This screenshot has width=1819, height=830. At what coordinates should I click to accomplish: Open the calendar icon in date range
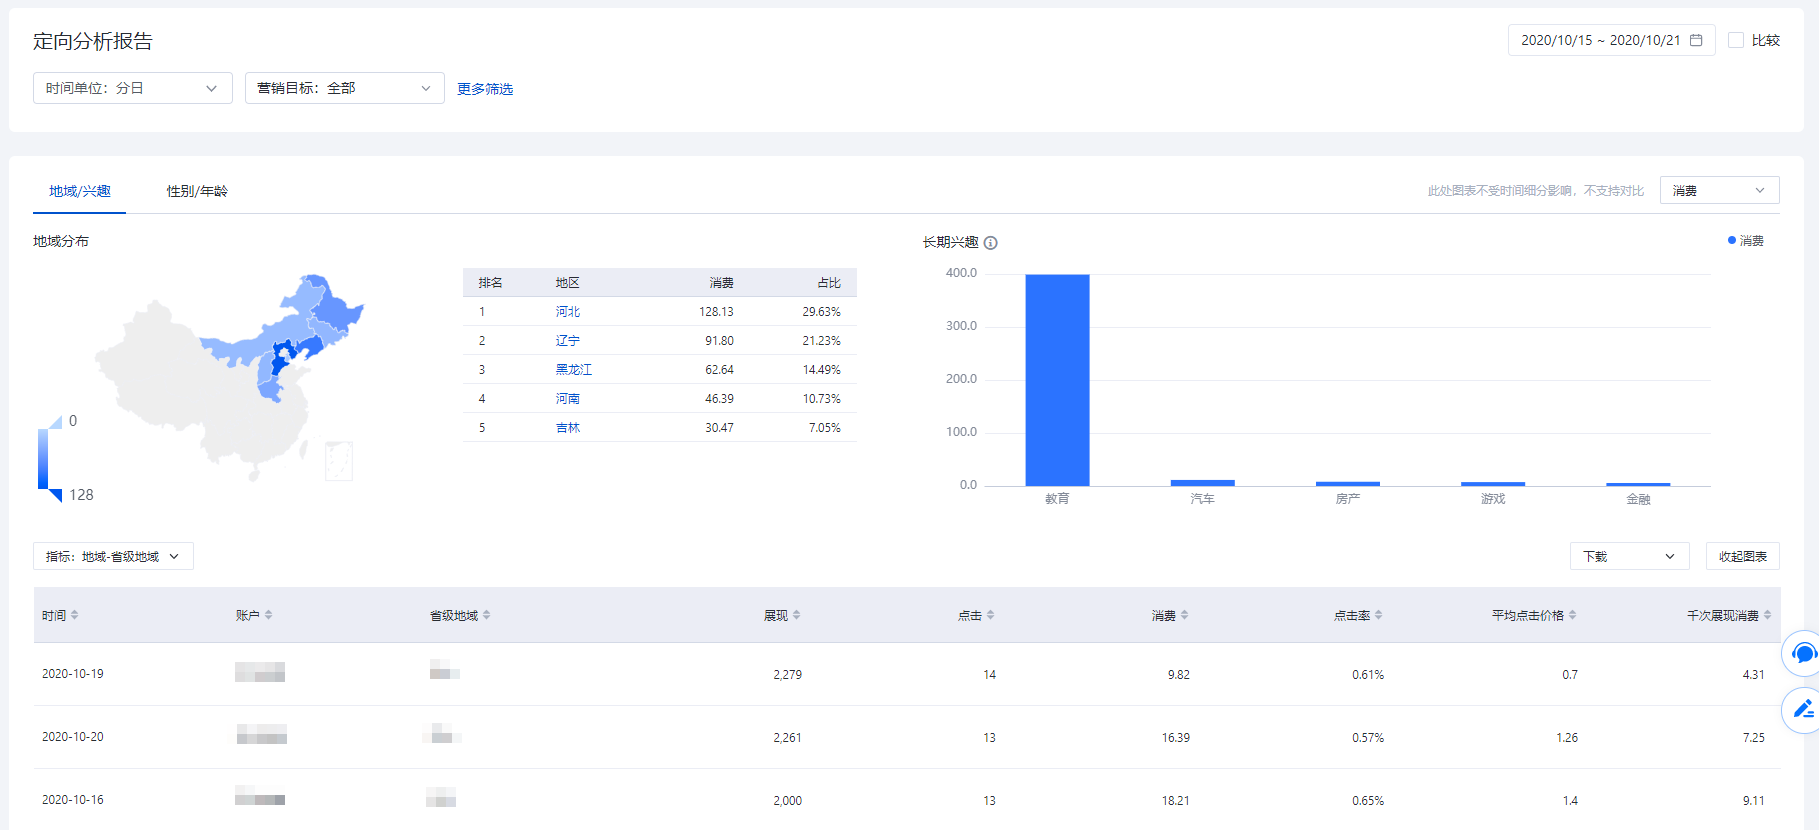[x=1696, y=40]
